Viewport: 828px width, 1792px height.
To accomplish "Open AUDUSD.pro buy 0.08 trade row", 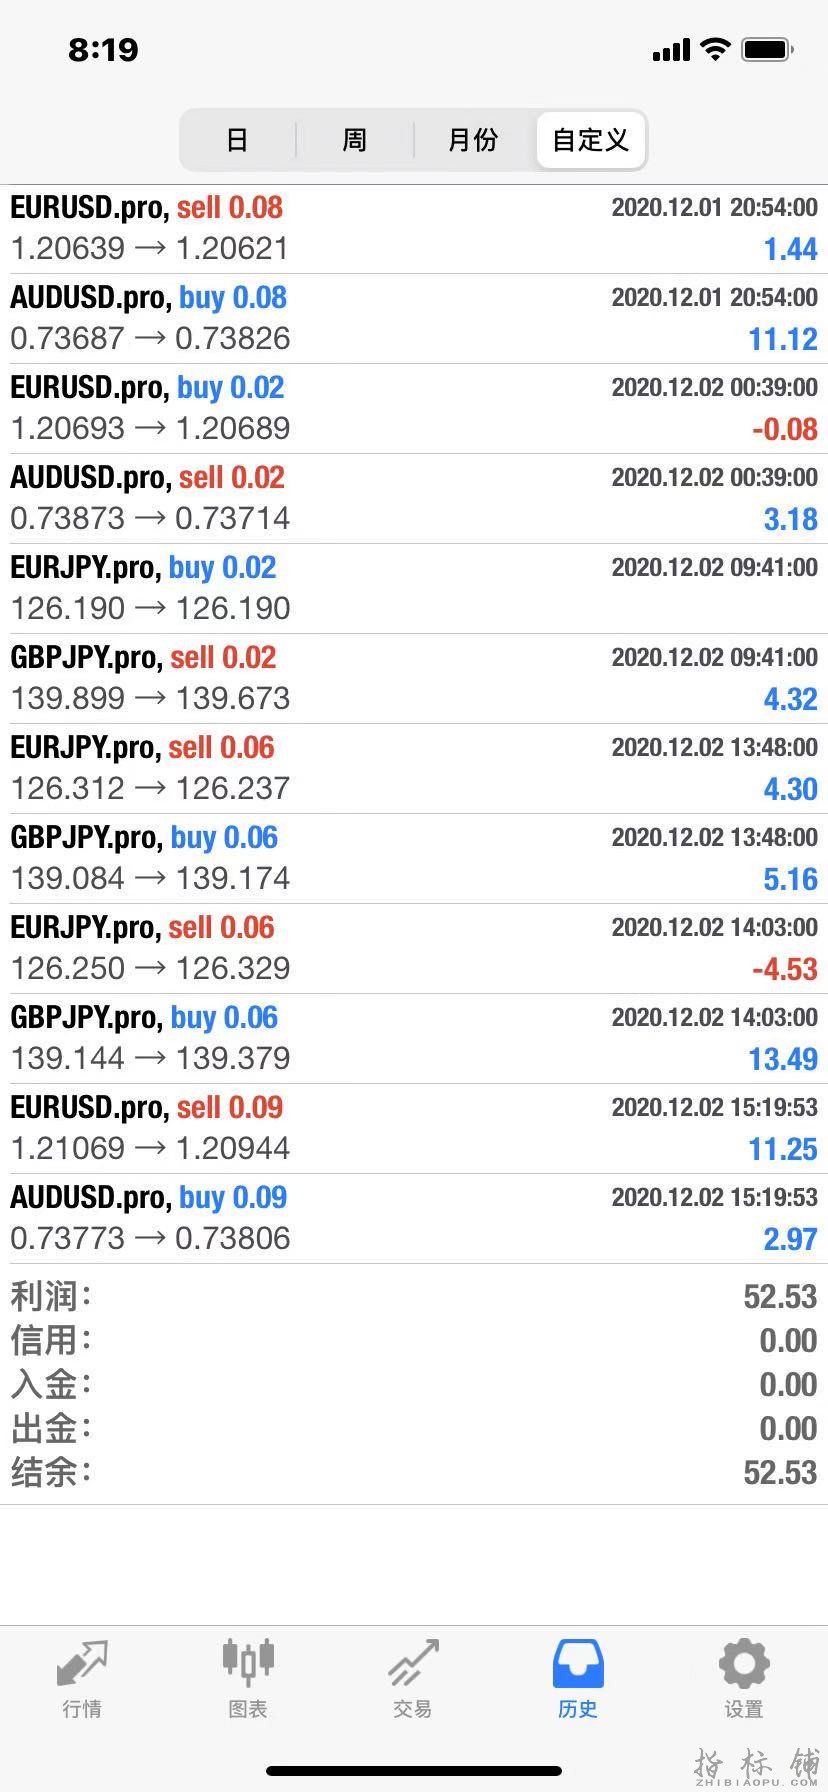I will coord(414,319).
